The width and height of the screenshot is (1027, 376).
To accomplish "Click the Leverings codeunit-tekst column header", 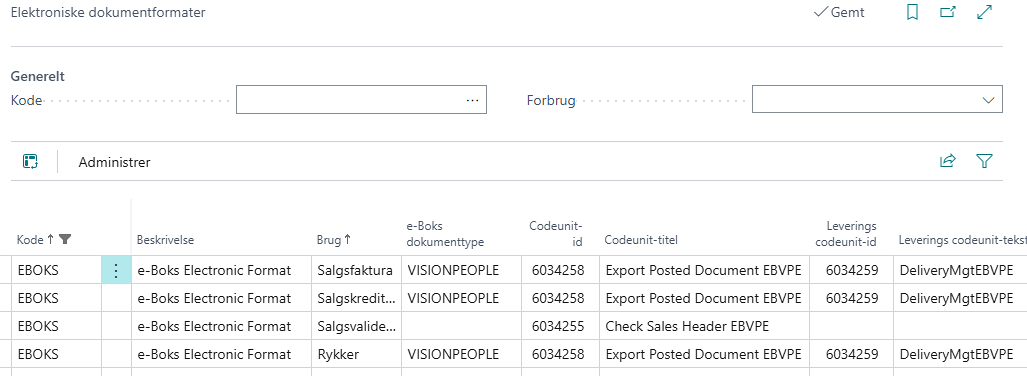I will coord(962,240).
